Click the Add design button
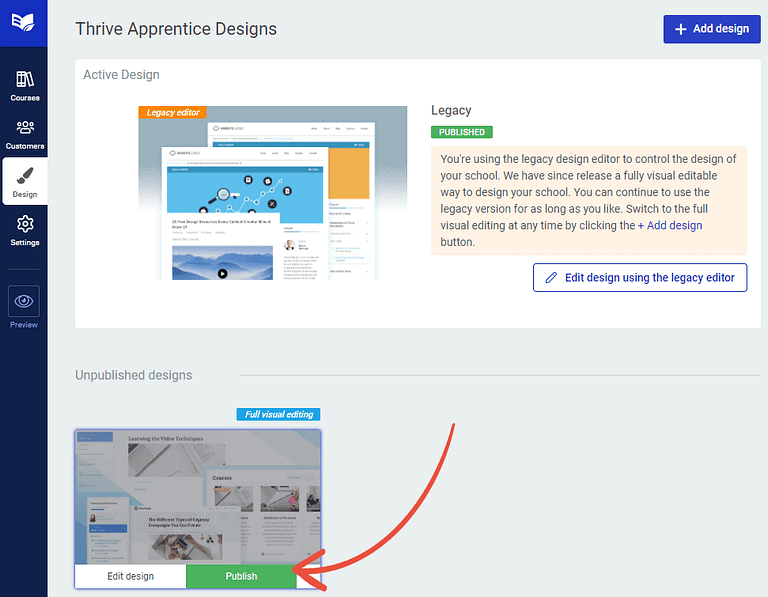 (x=712, y=29)
